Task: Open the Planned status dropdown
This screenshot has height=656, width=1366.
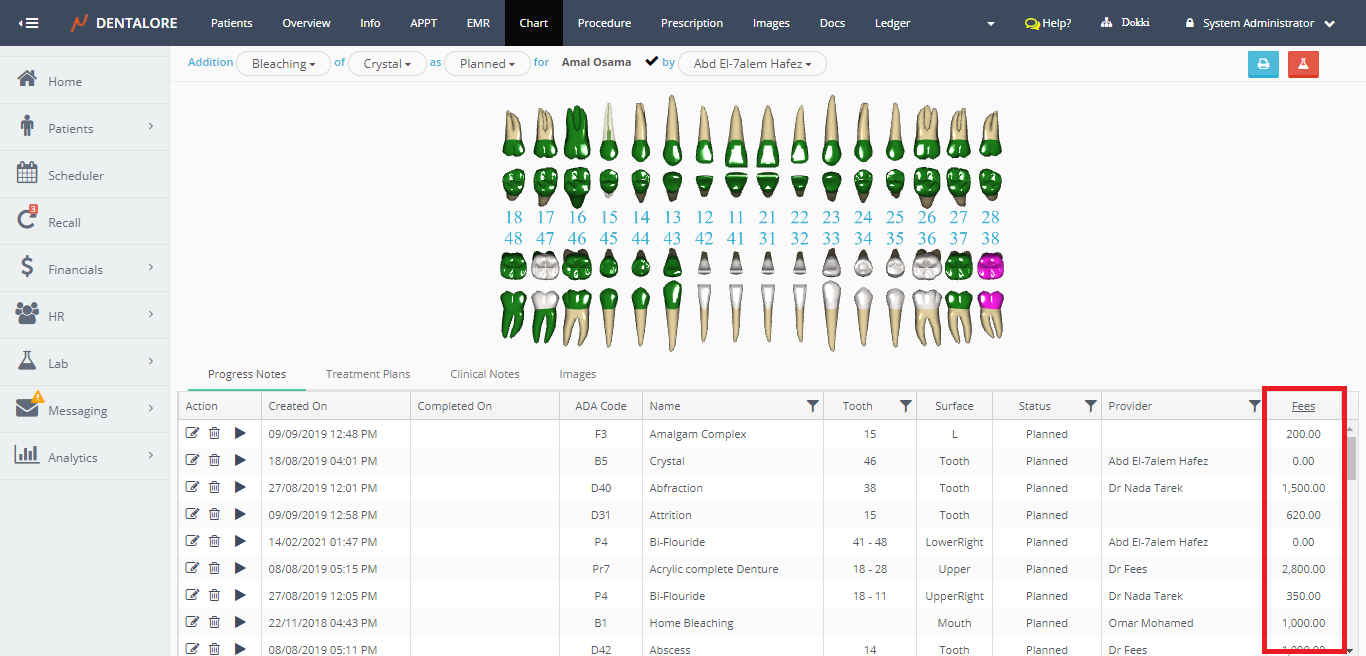Action: [487, 64]
